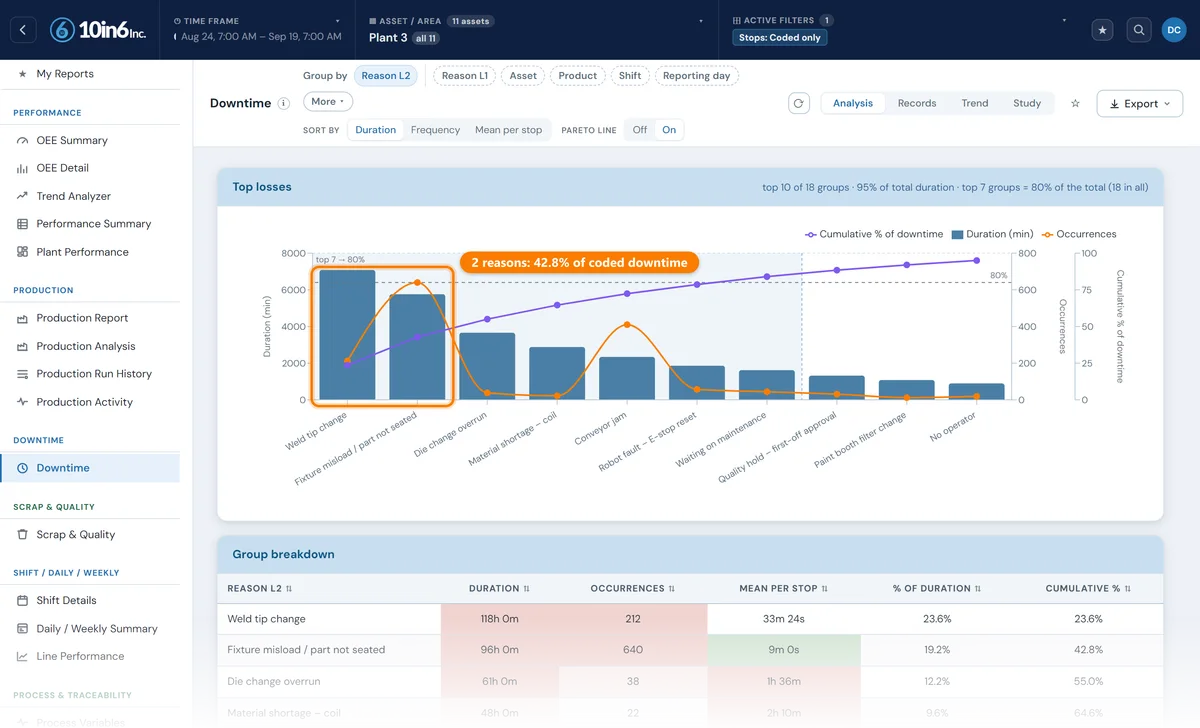The width and height of the screenshot is (1200, 728).
Task: Group by Shift chip
Action: (x=630, y=76)
